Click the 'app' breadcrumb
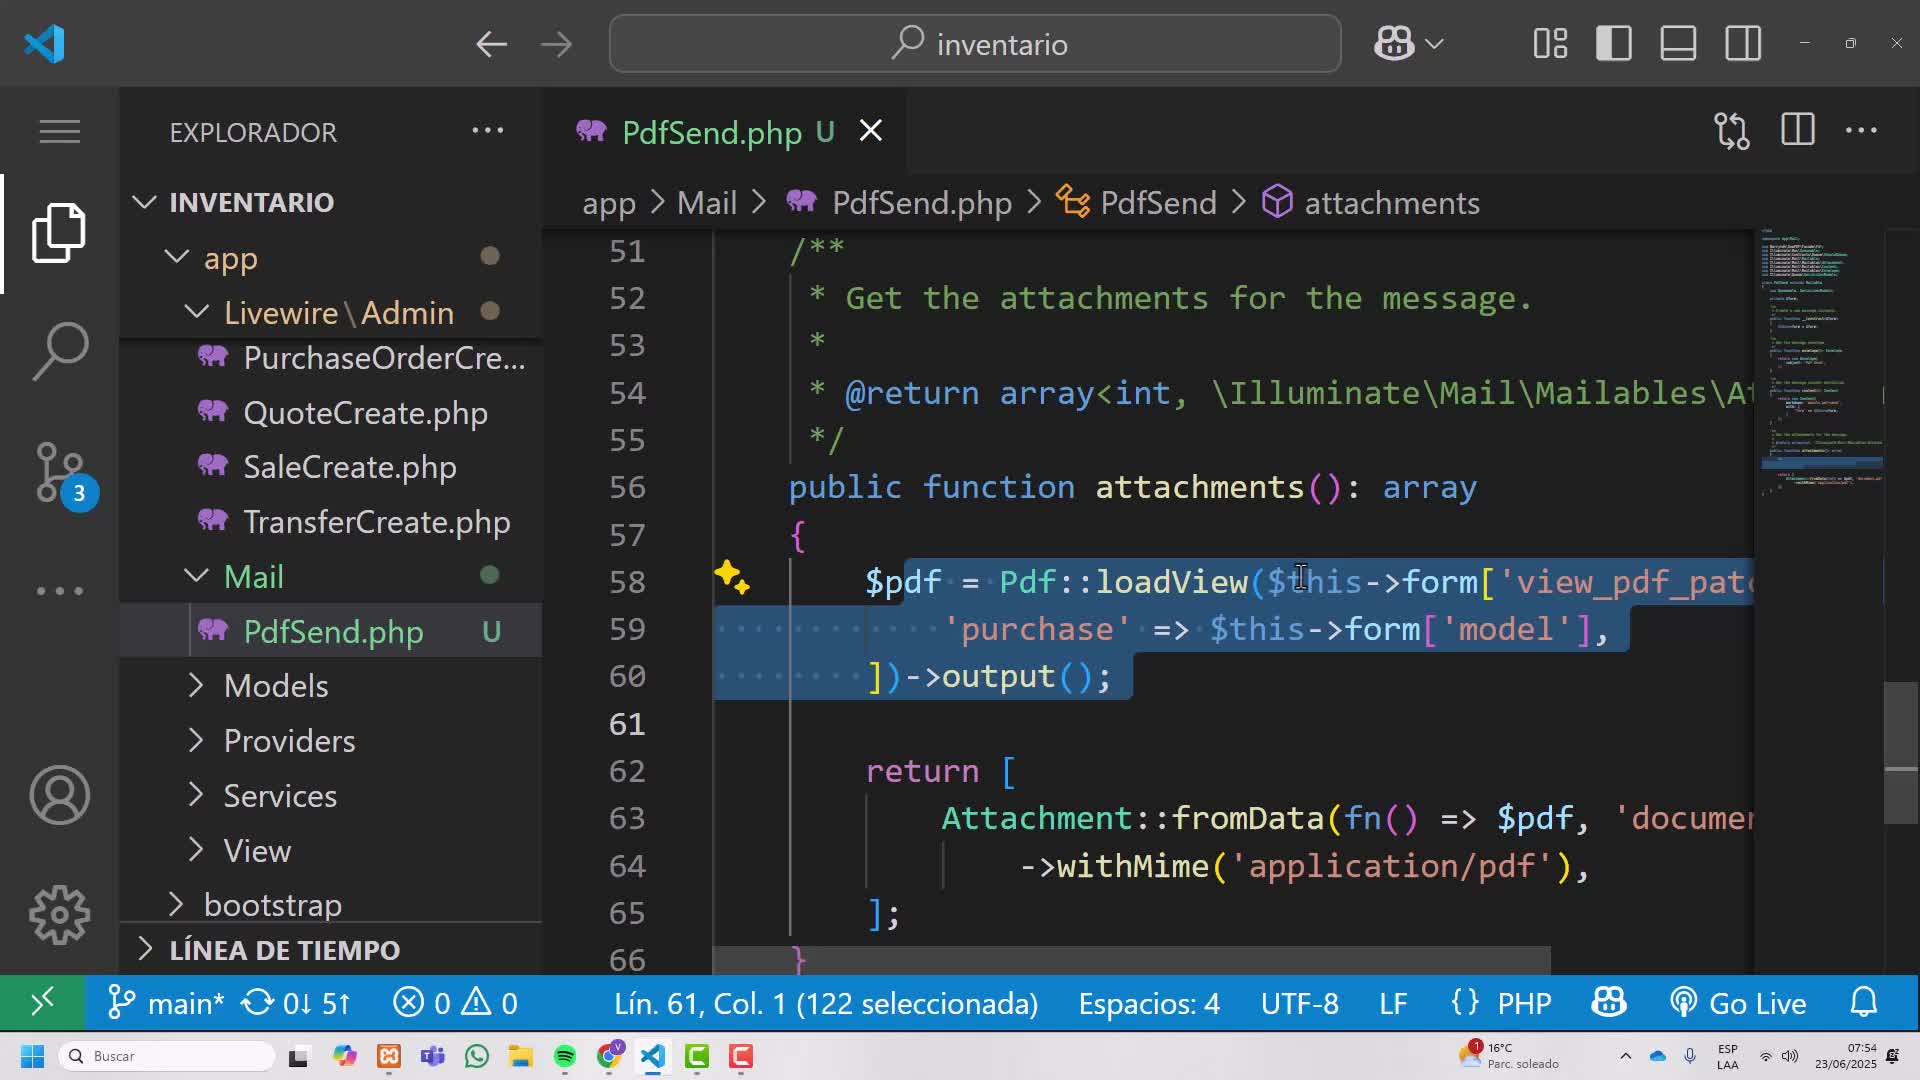This screenshot has height=1080, width=1920. pyautogui.click(x=609, y=203)
